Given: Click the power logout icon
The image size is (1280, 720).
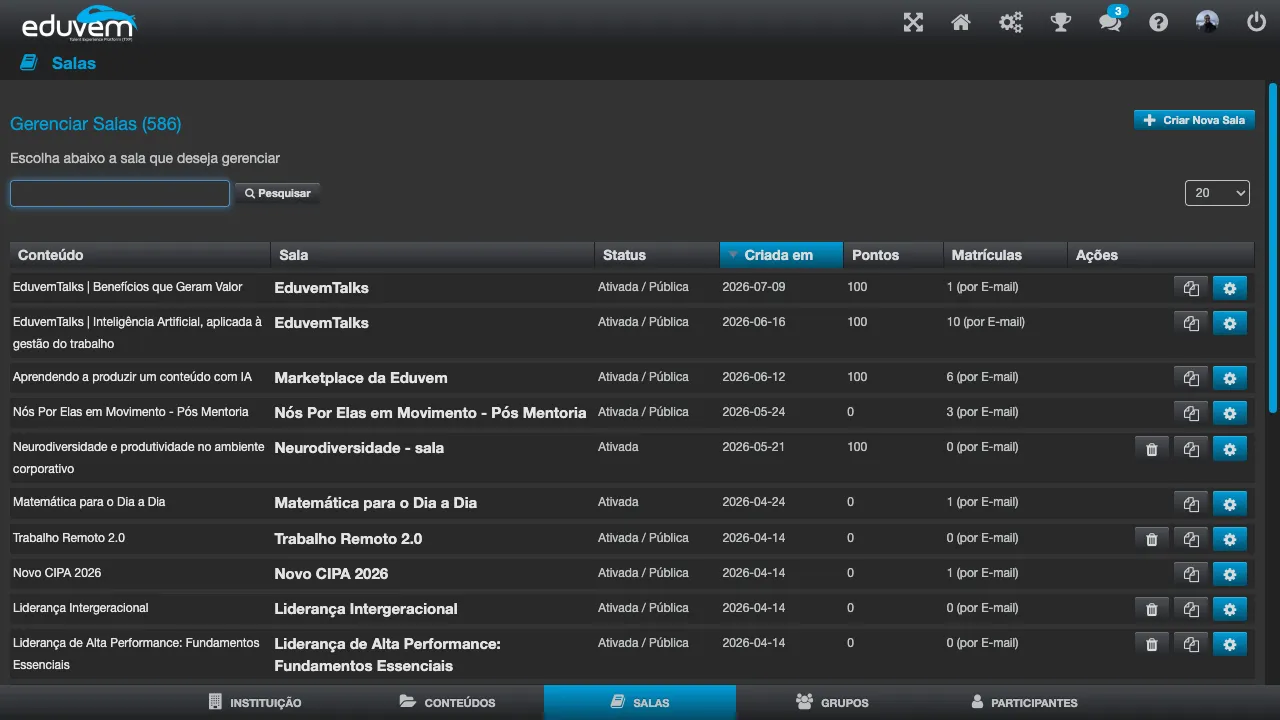Looking at the screenshot, I should click(1256, 22).
